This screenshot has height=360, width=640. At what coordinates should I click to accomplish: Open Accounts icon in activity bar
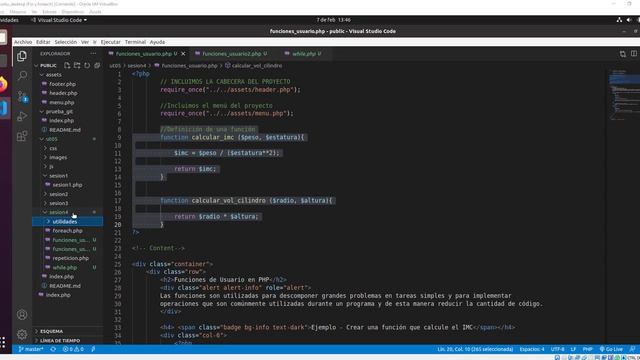(x=22, y=315)
